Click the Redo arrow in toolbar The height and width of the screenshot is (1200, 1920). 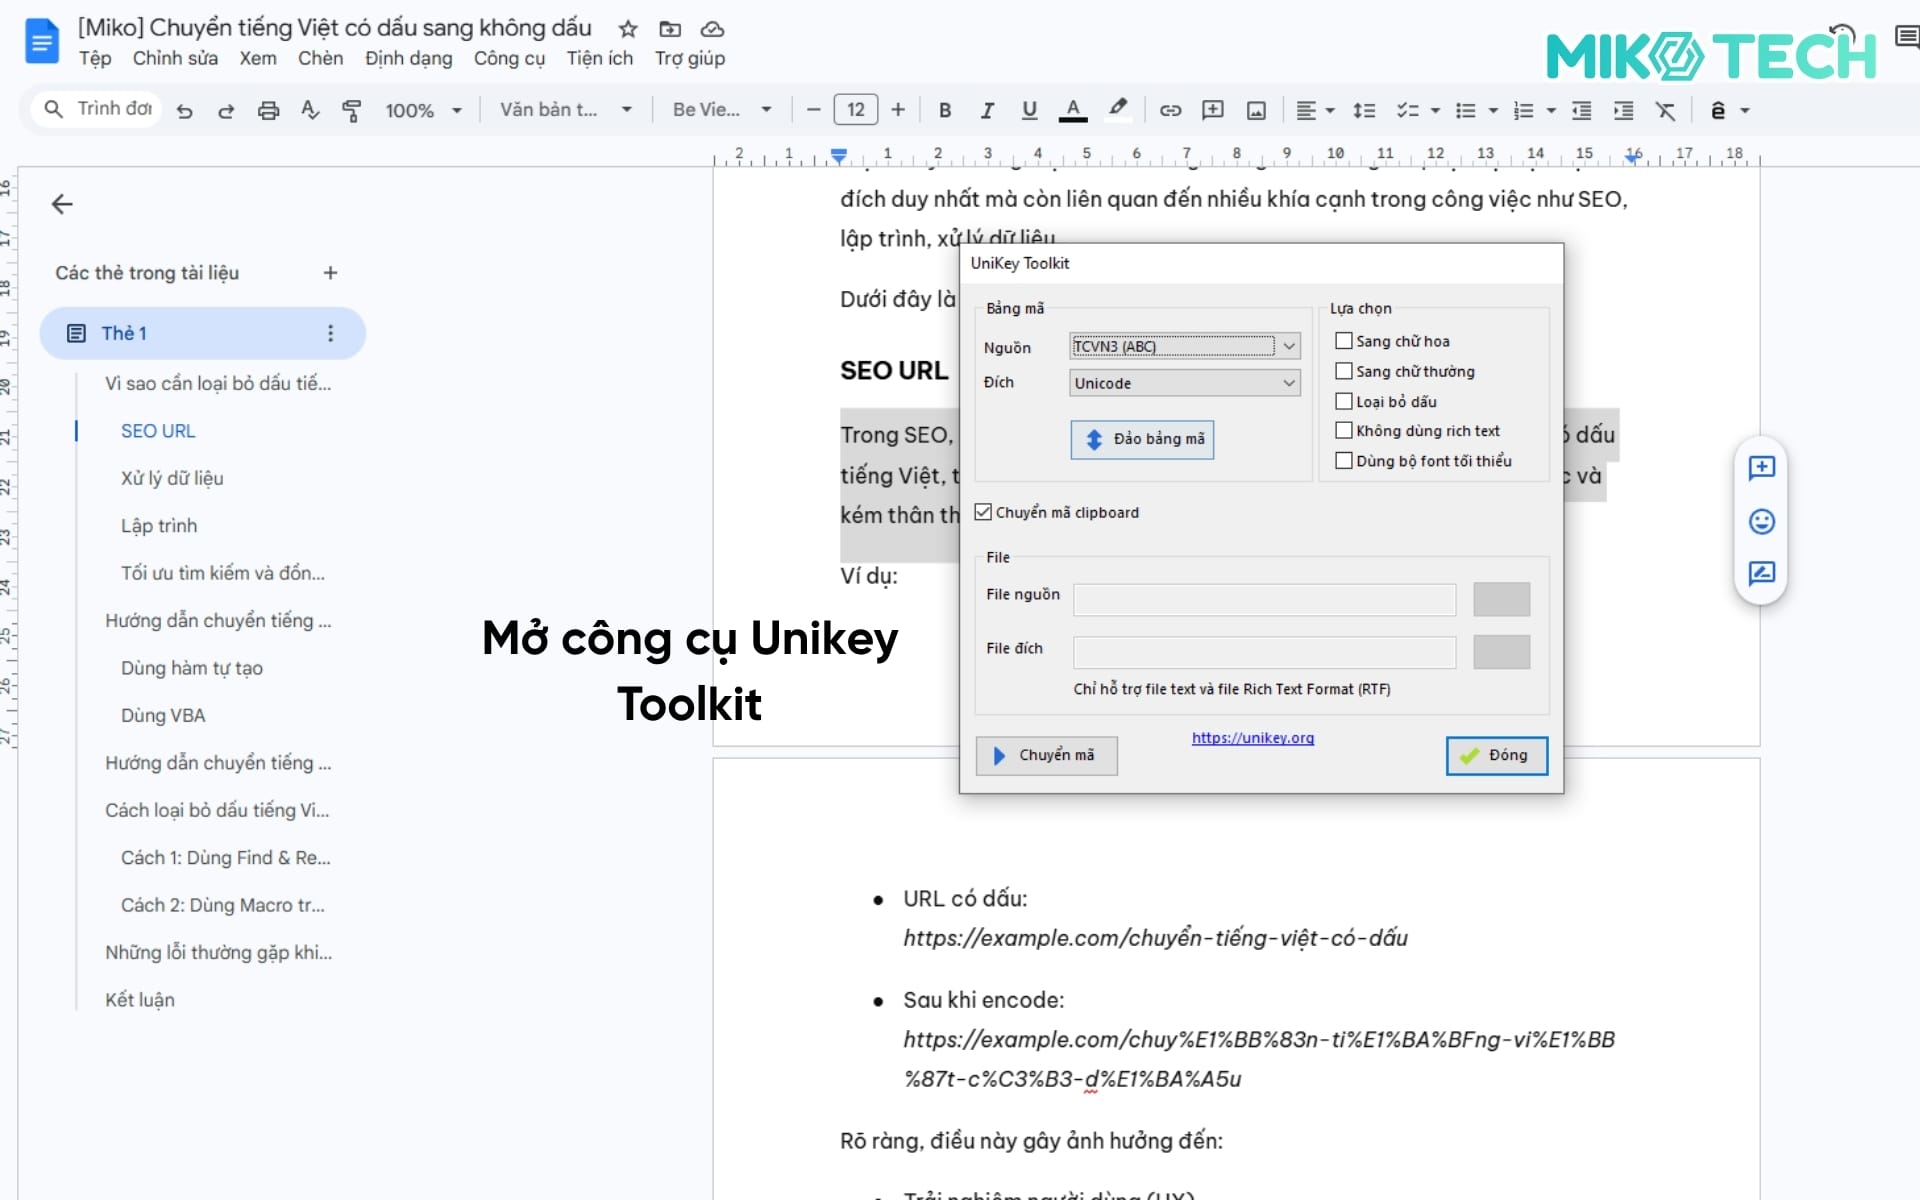226,111
